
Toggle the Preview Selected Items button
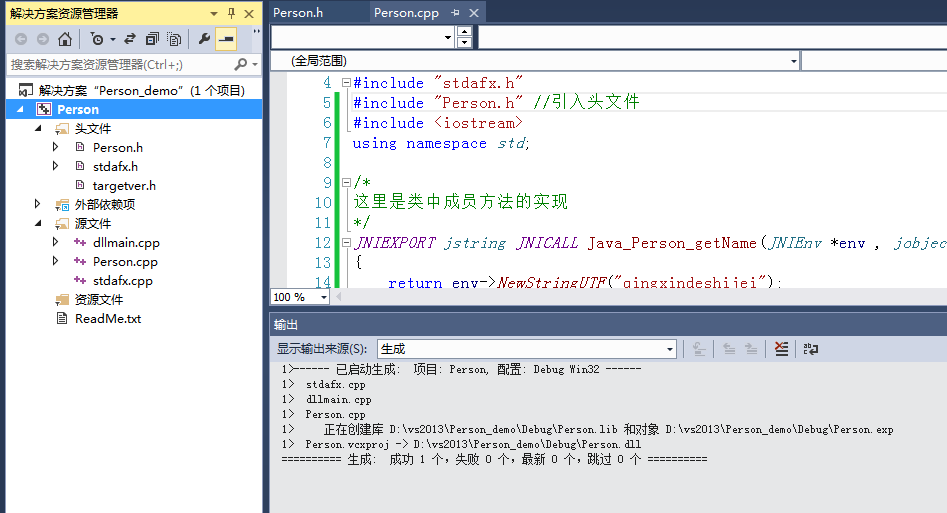[226, 39]
